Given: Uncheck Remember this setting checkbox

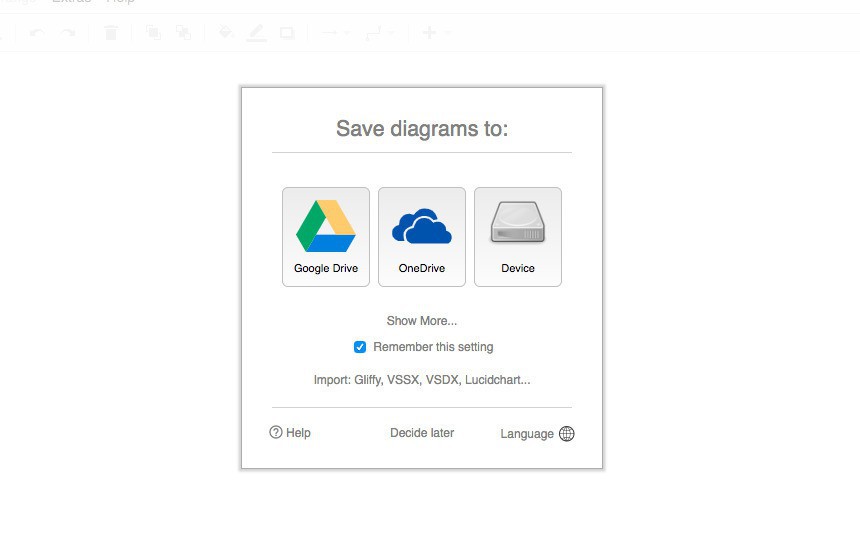Looking at the screenshot, I should pyautogui.click(x=360, y=347).
